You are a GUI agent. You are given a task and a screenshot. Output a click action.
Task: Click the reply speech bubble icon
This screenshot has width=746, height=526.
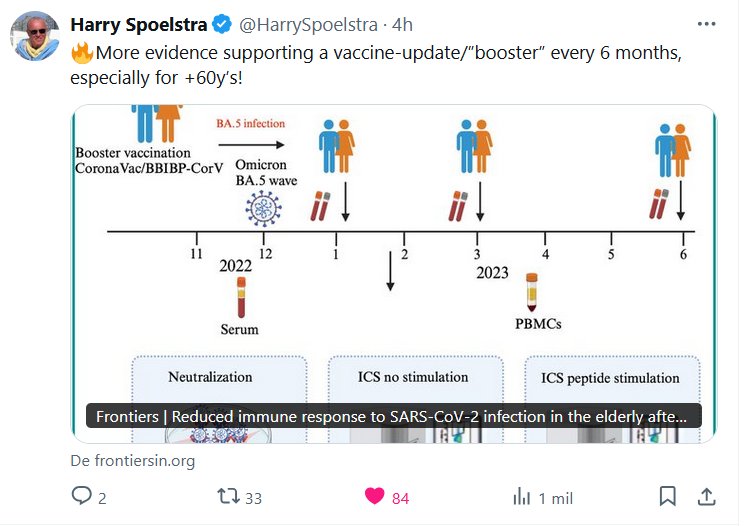[81, 496]
